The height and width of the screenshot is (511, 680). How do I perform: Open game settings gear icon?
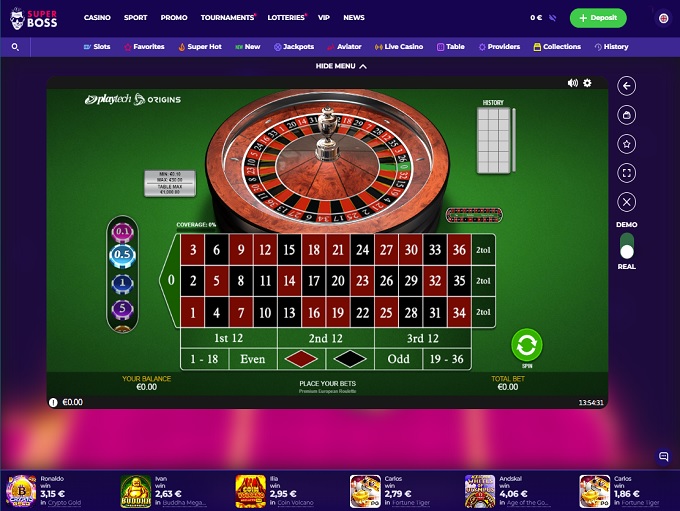pos(587,83)
